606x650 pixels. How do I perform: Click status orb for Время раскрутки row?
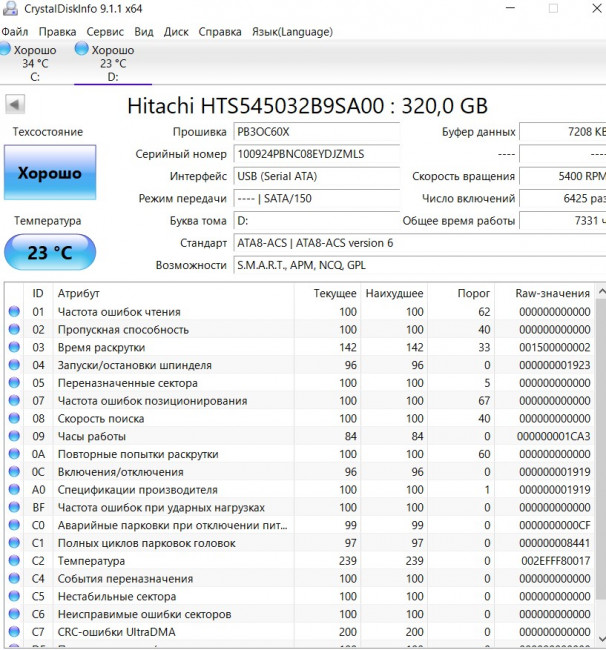pyautogui.click(x=14, y=347)
